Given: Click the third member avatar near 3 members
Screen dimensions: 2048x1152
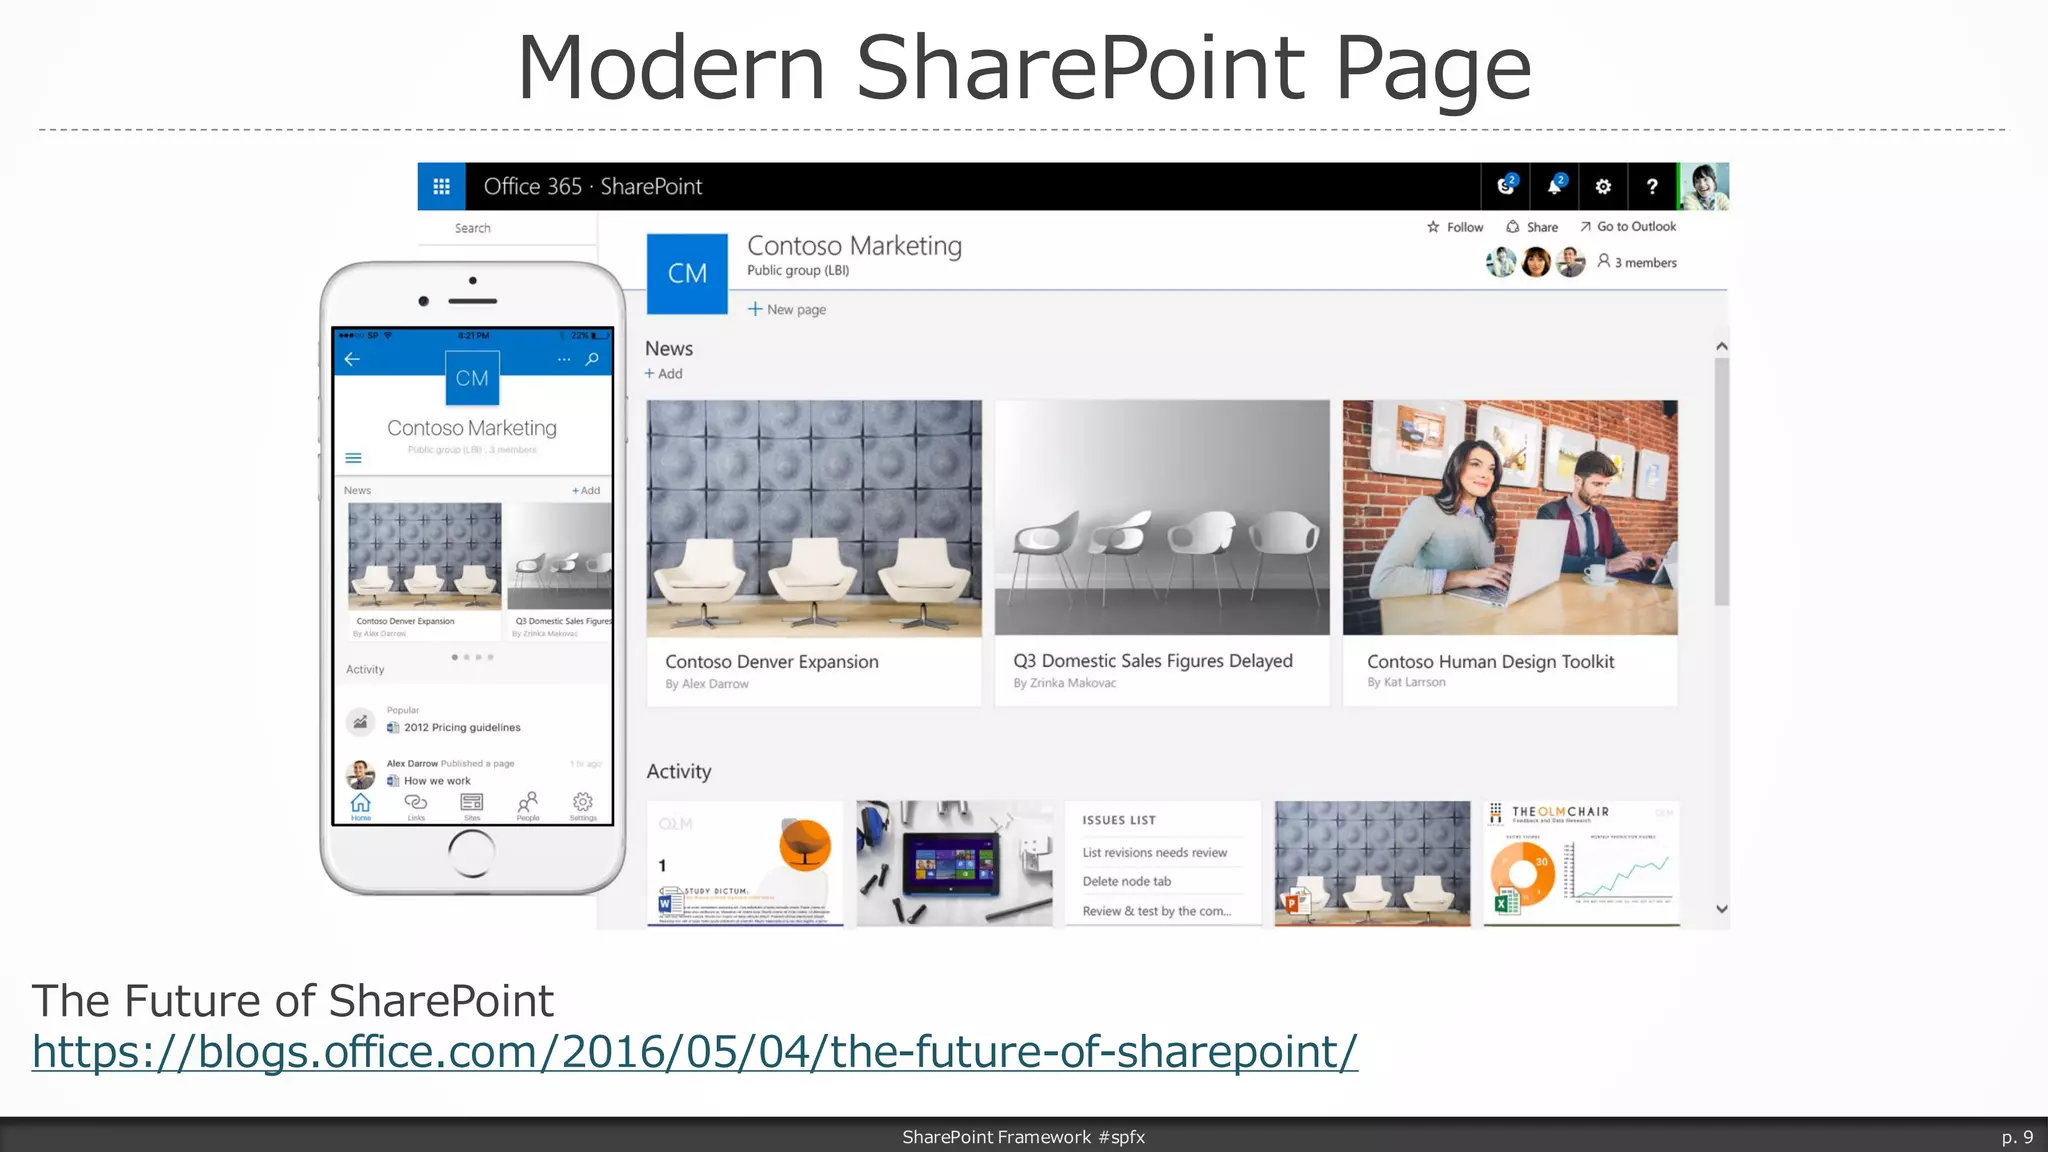Looking at the screenshot, I should pos(1571,262).
